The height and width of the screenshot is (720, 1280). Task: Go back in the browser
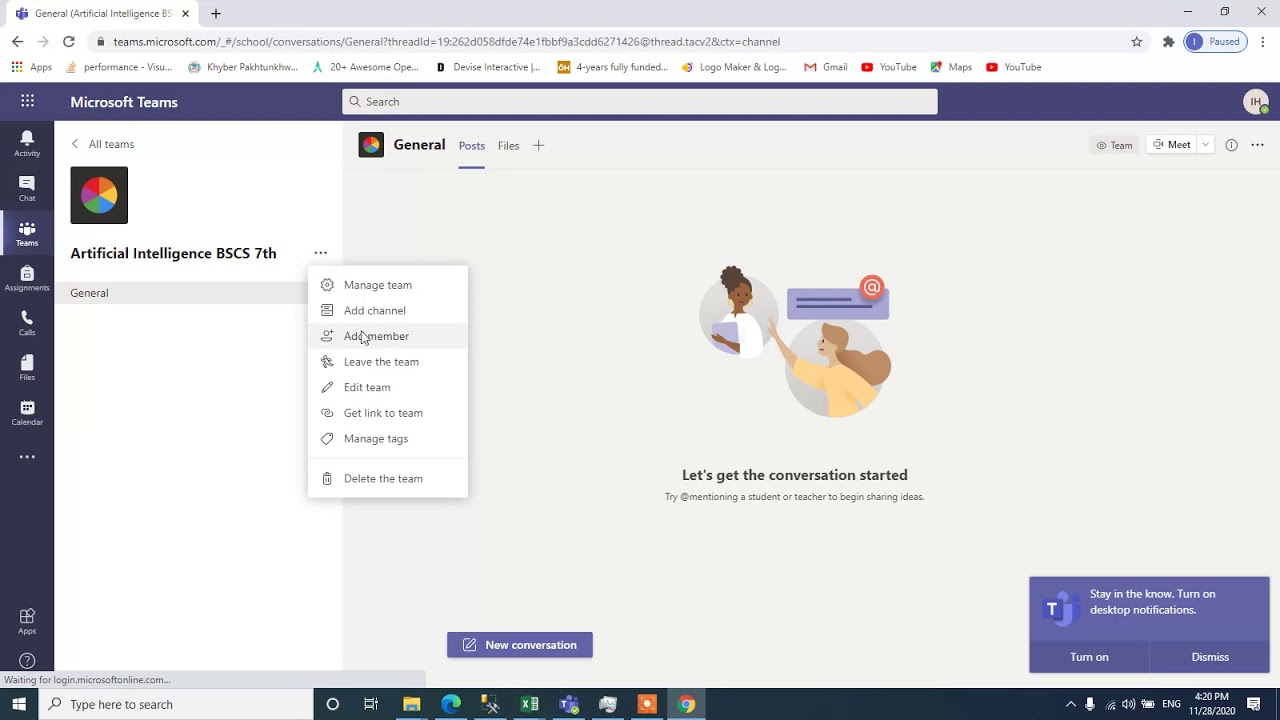[17, 42]
